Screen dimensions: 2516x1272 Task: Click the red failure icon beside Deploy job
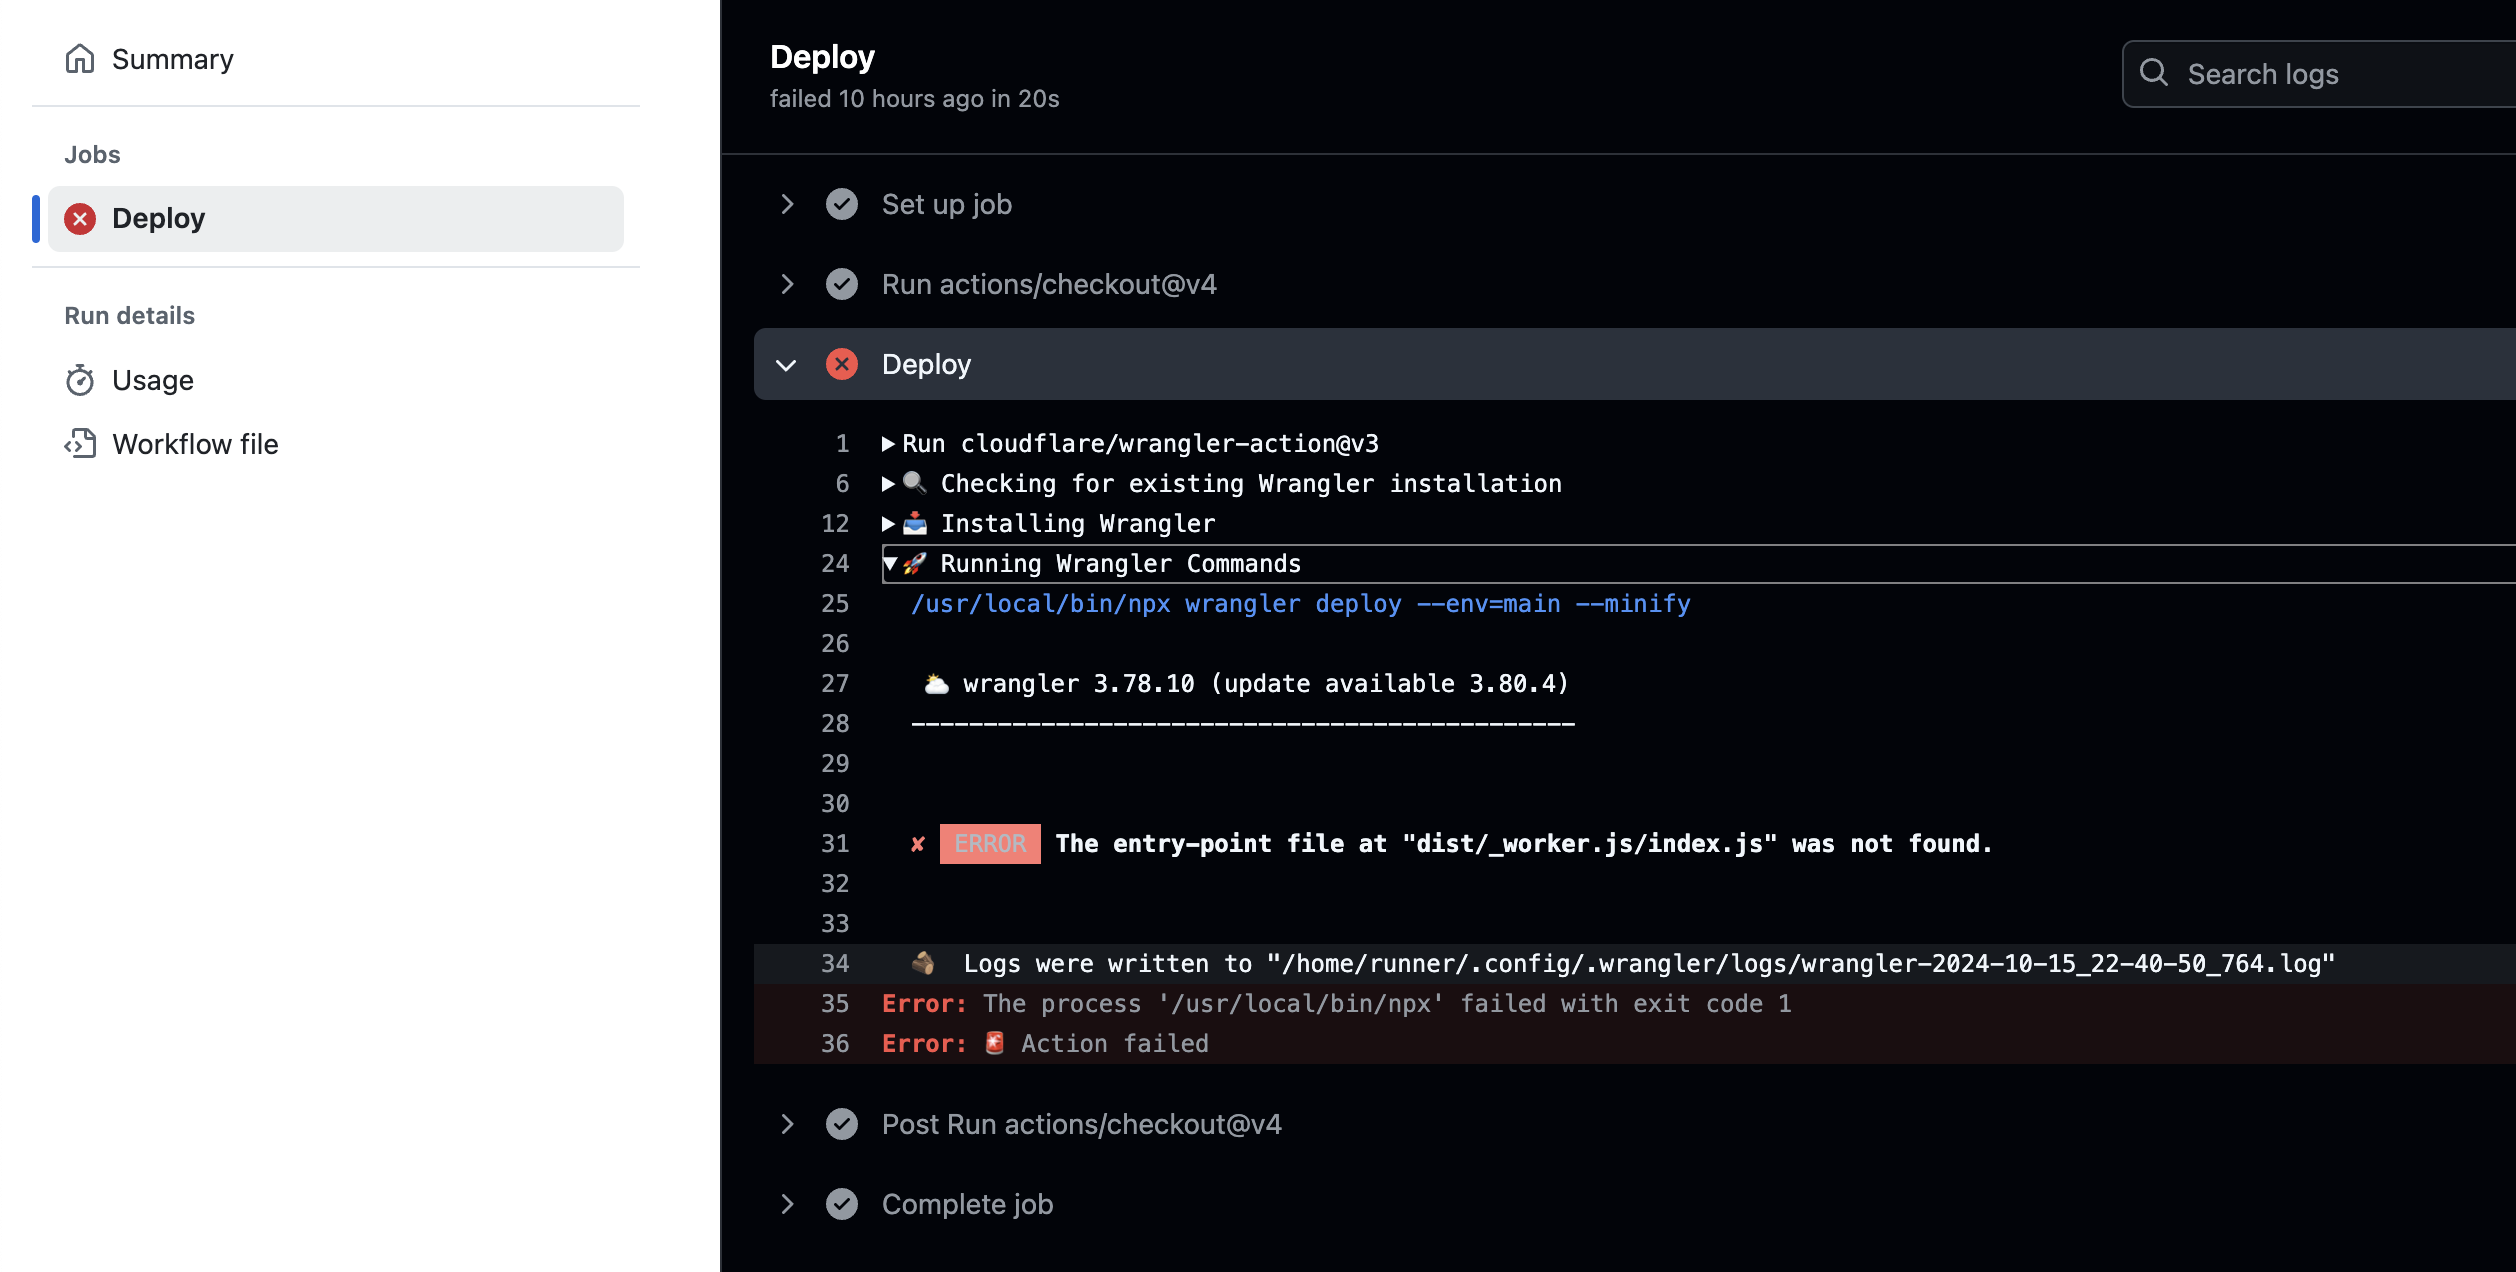80,218
